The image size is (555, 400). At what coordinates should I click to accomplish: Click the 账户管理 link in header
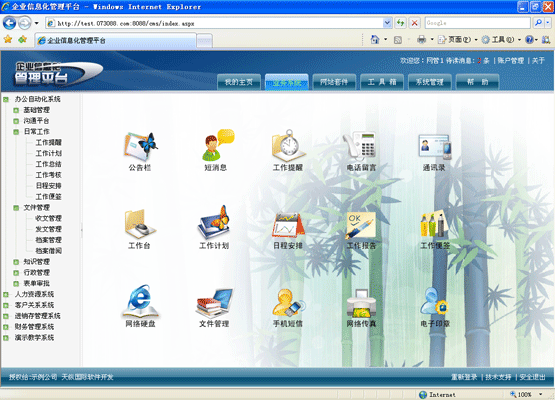point(510,61)
